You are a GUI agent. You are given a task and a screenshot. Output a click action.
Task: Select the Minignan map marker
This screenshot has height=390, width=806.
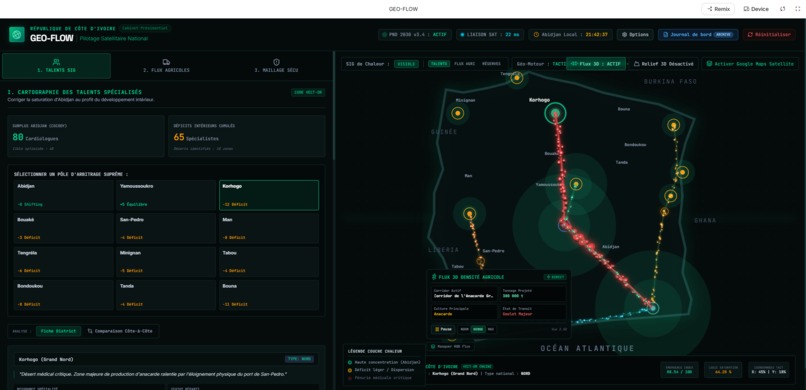click(x=457, y=113)
